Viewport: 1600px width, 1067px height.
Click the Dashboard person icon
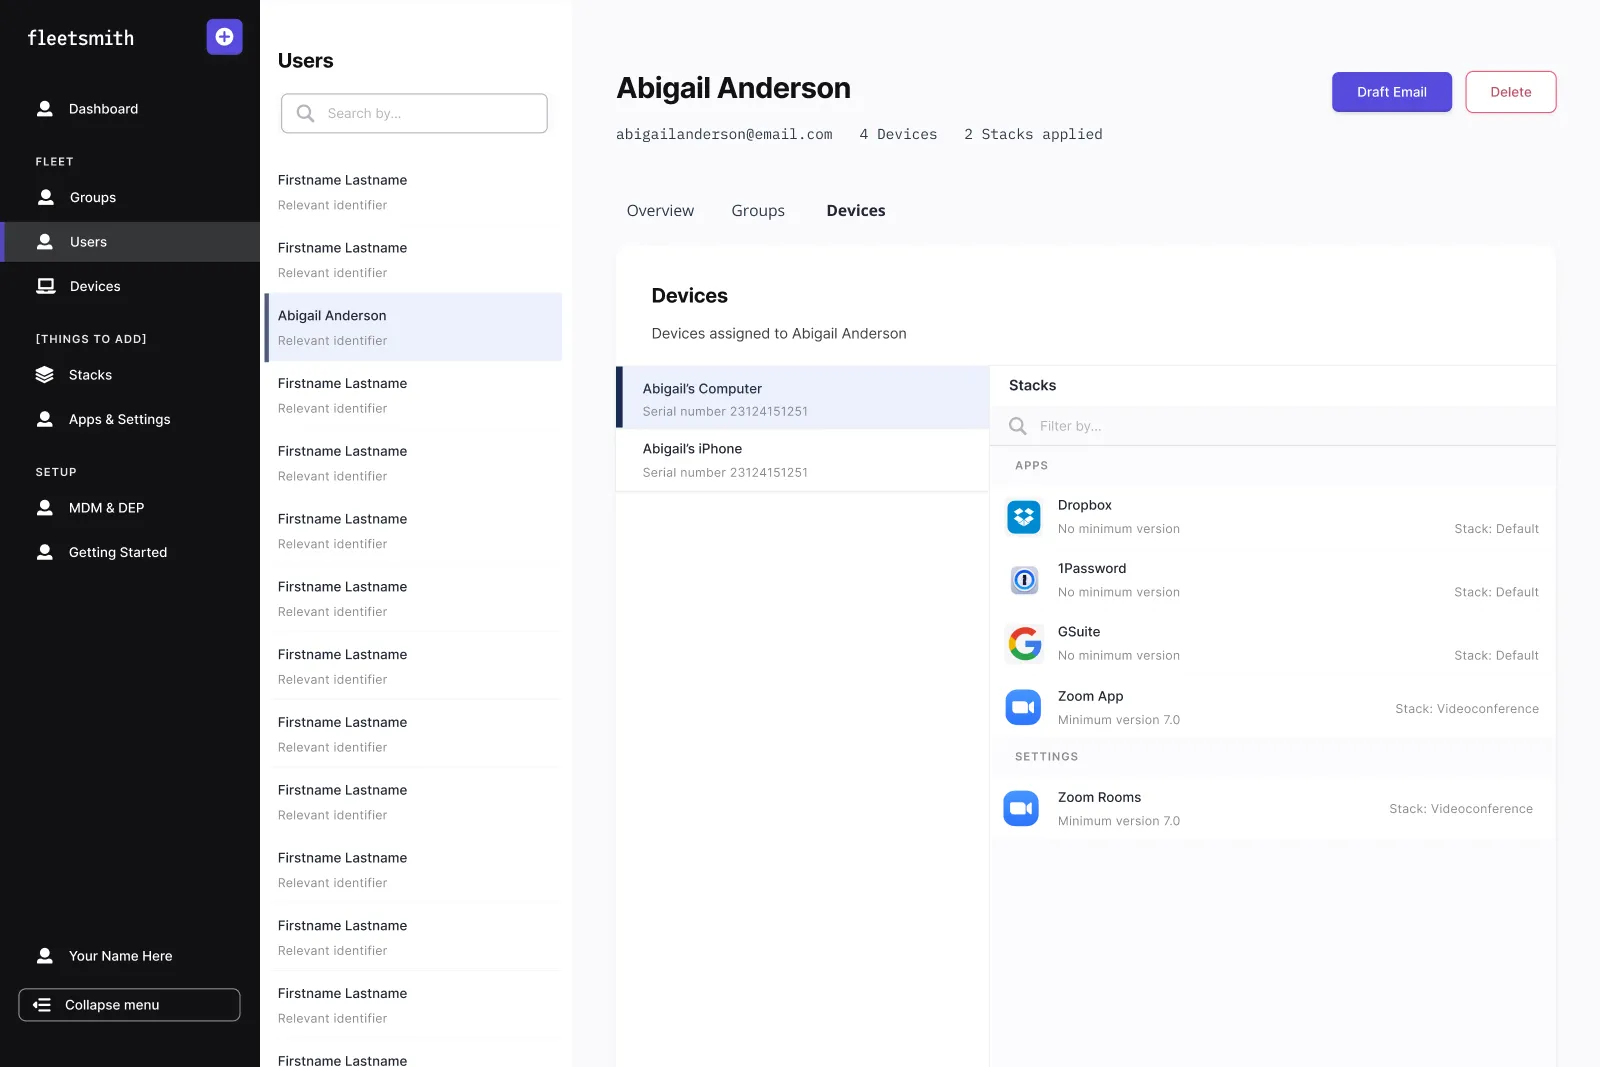coord(45,109)
